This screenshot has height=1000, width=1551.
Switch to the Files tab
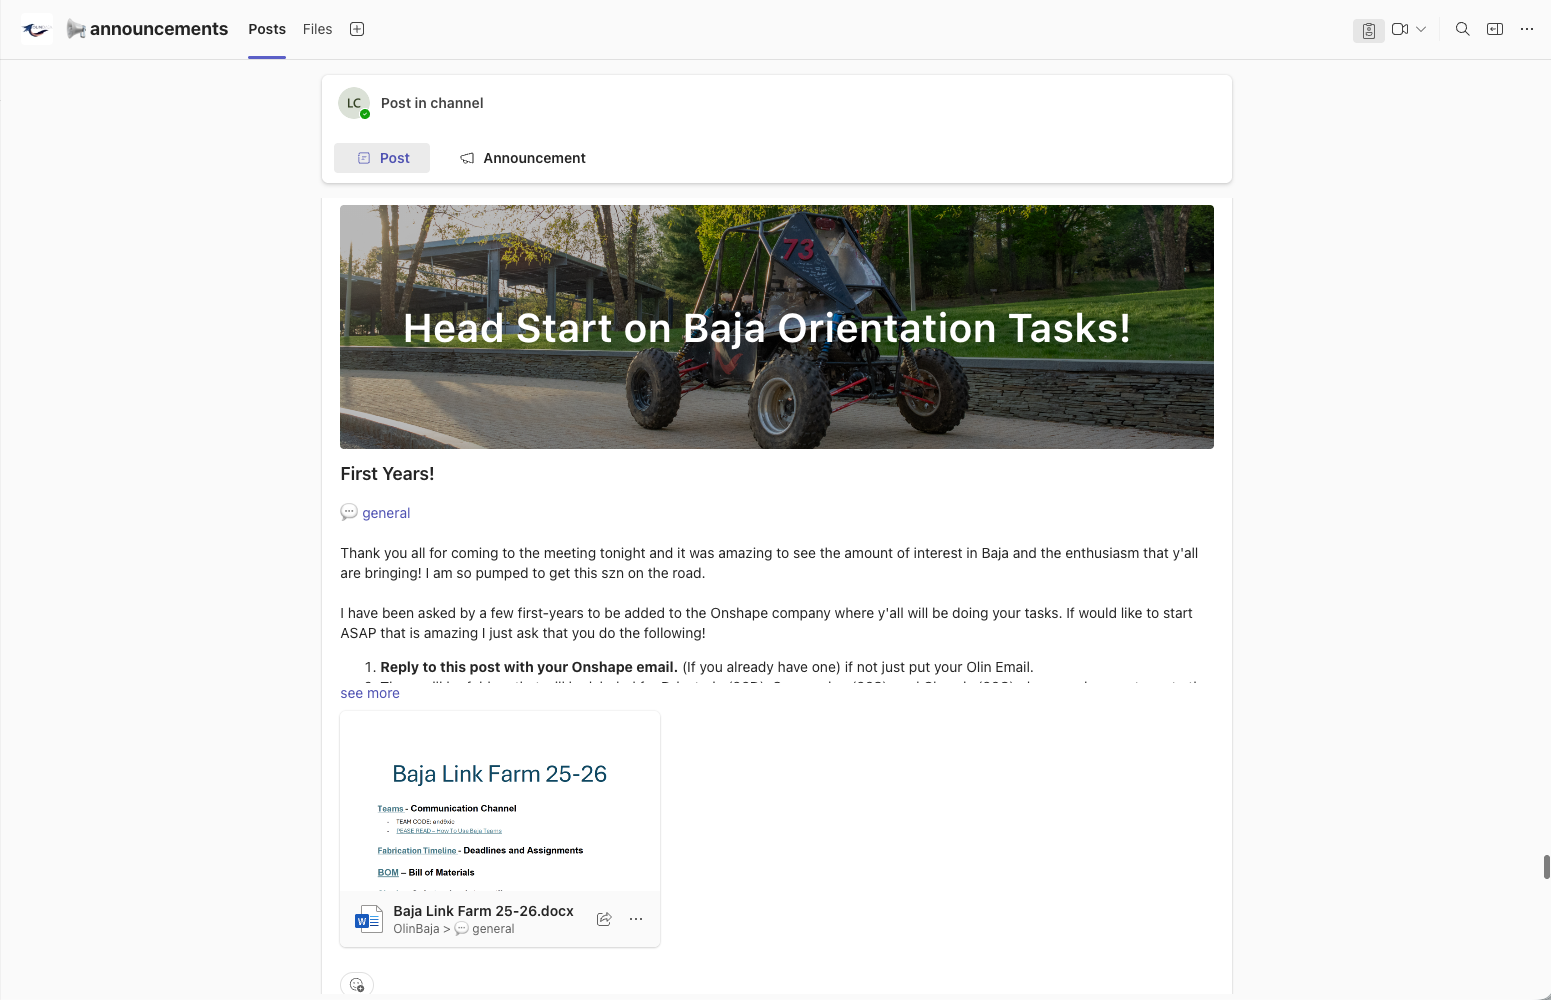[x=316, y=29]
